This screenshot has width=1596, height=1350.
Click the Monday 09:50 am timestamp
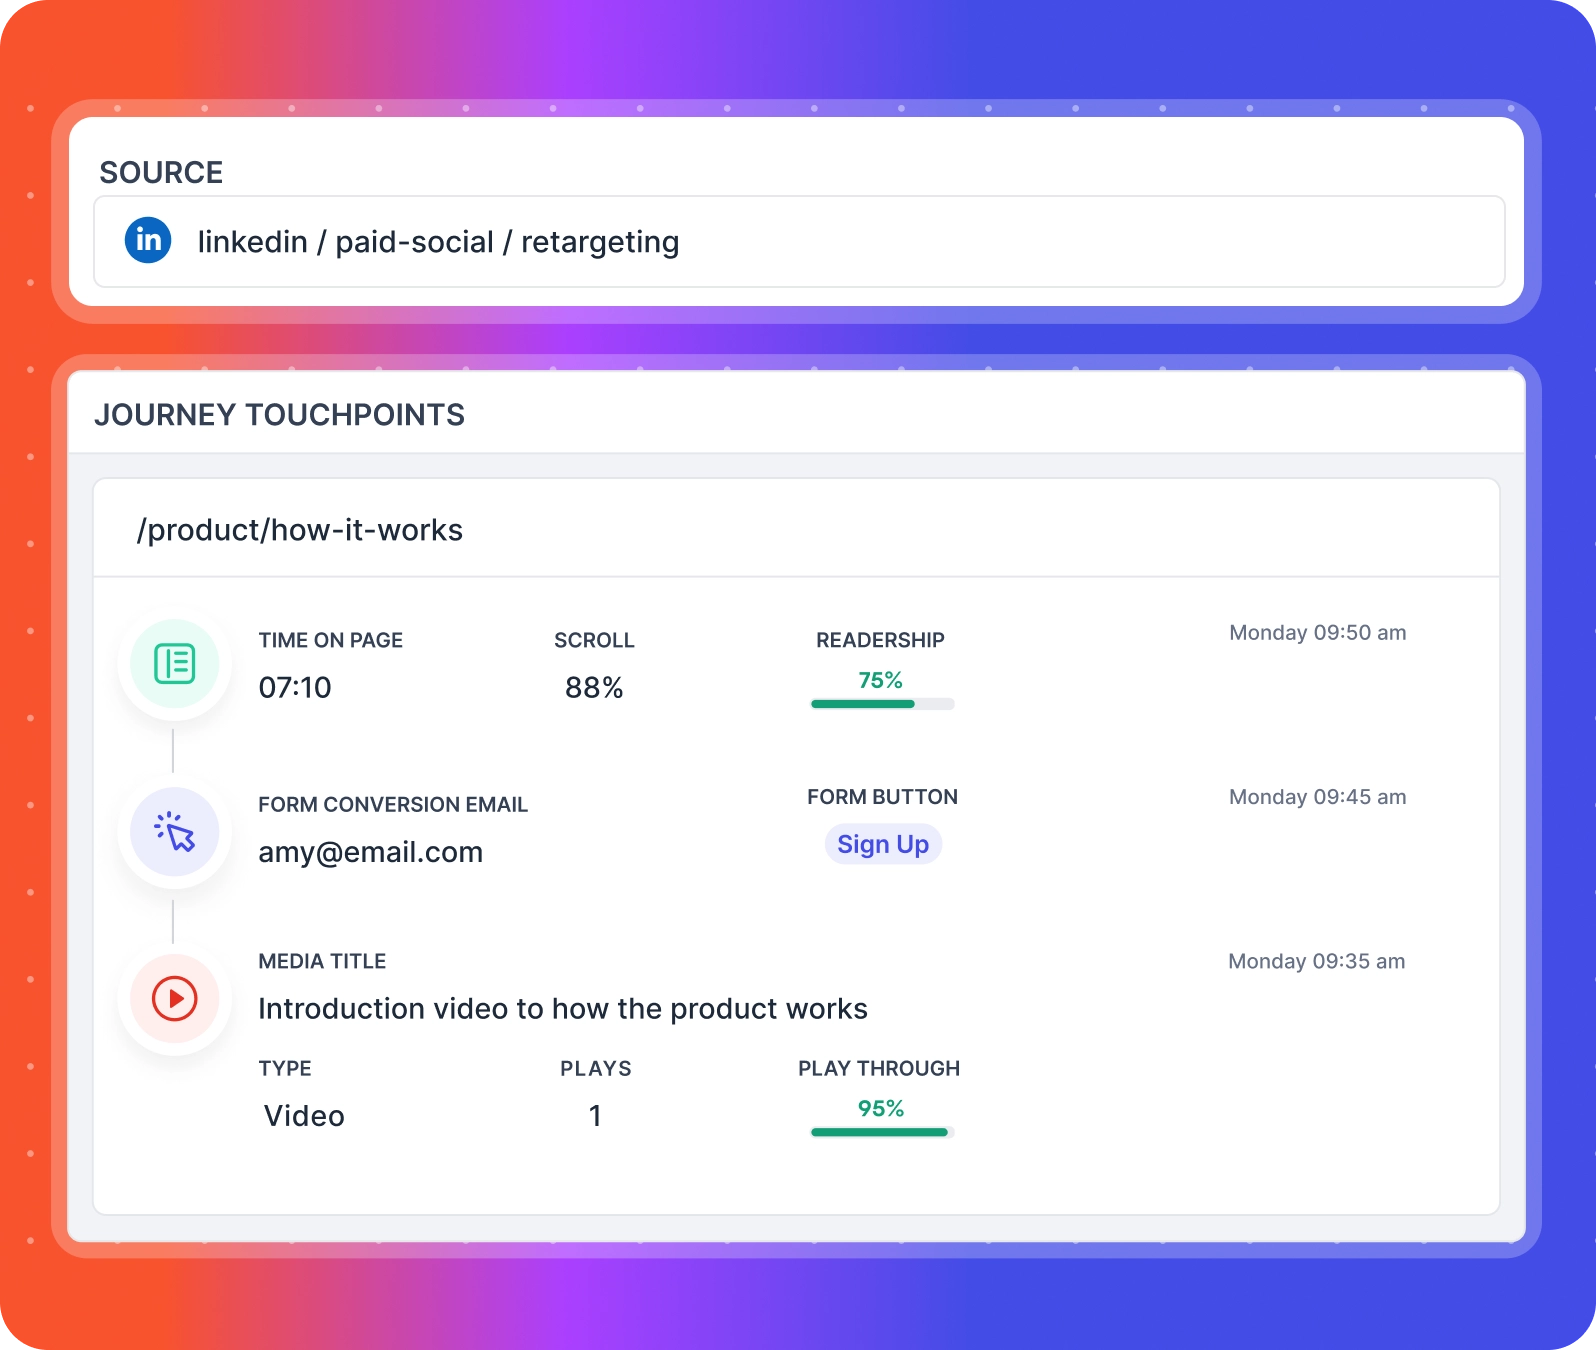(x=1318, y=633)
